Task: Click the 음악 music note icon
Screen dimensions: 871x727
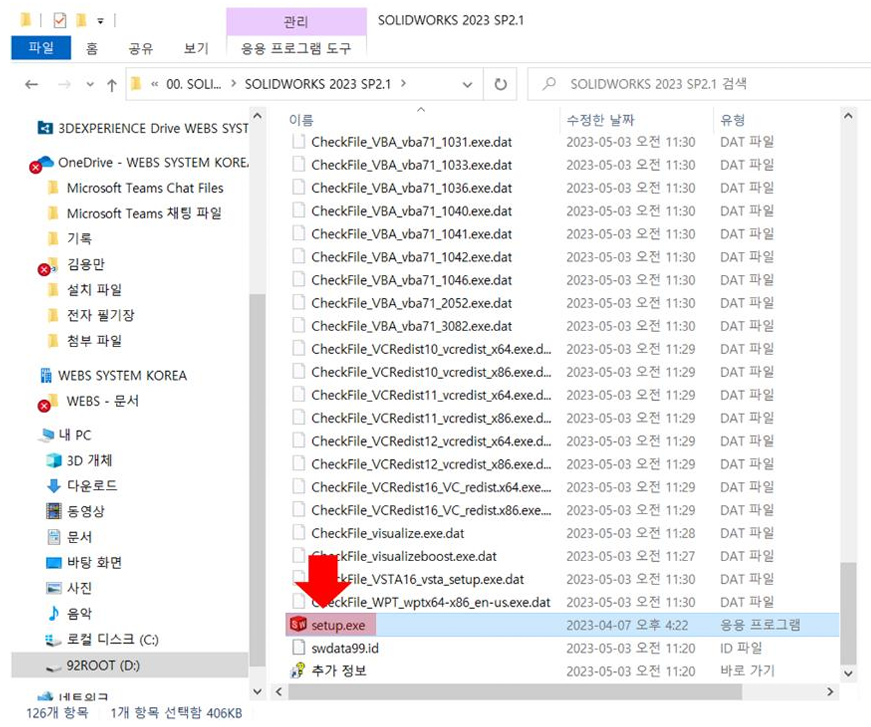Action: (54, 613)
